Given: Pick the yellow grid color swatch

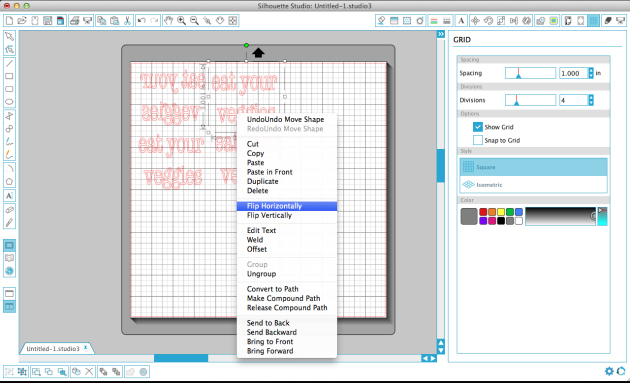Looking at the screenshot, I should coord(501,212).
